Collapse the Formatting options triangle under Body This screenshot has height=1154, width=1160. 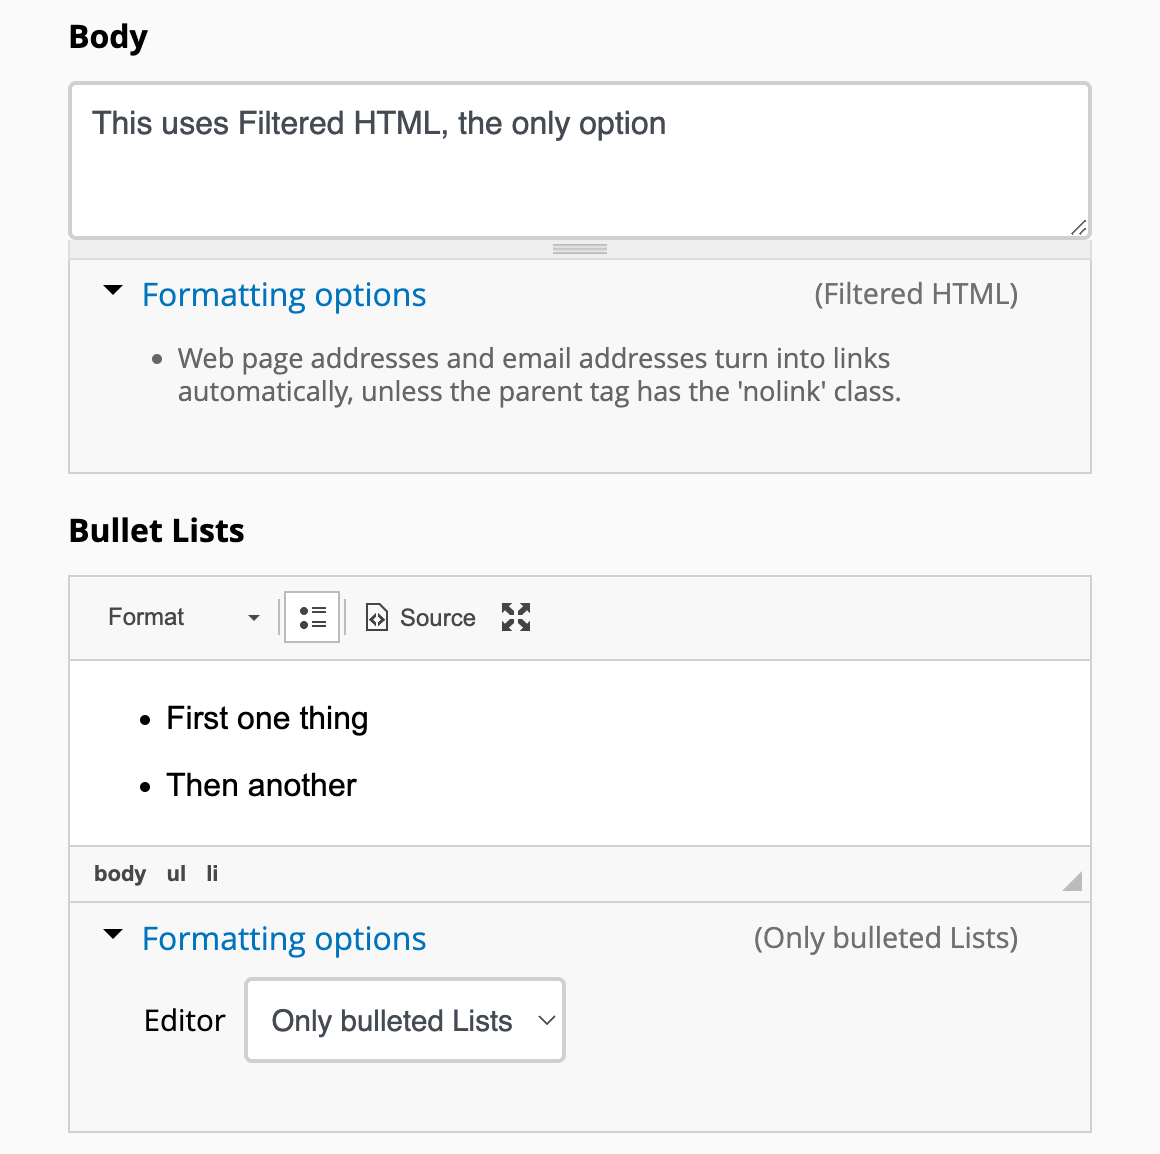[113, 291]
